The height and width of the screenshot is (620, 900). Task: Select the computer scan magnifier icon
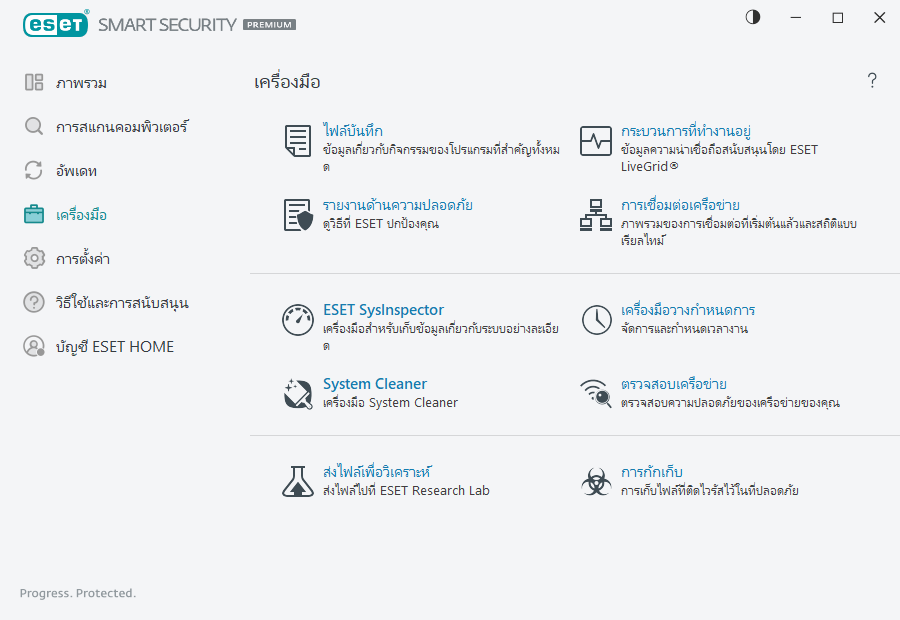[x=33, y=127]
